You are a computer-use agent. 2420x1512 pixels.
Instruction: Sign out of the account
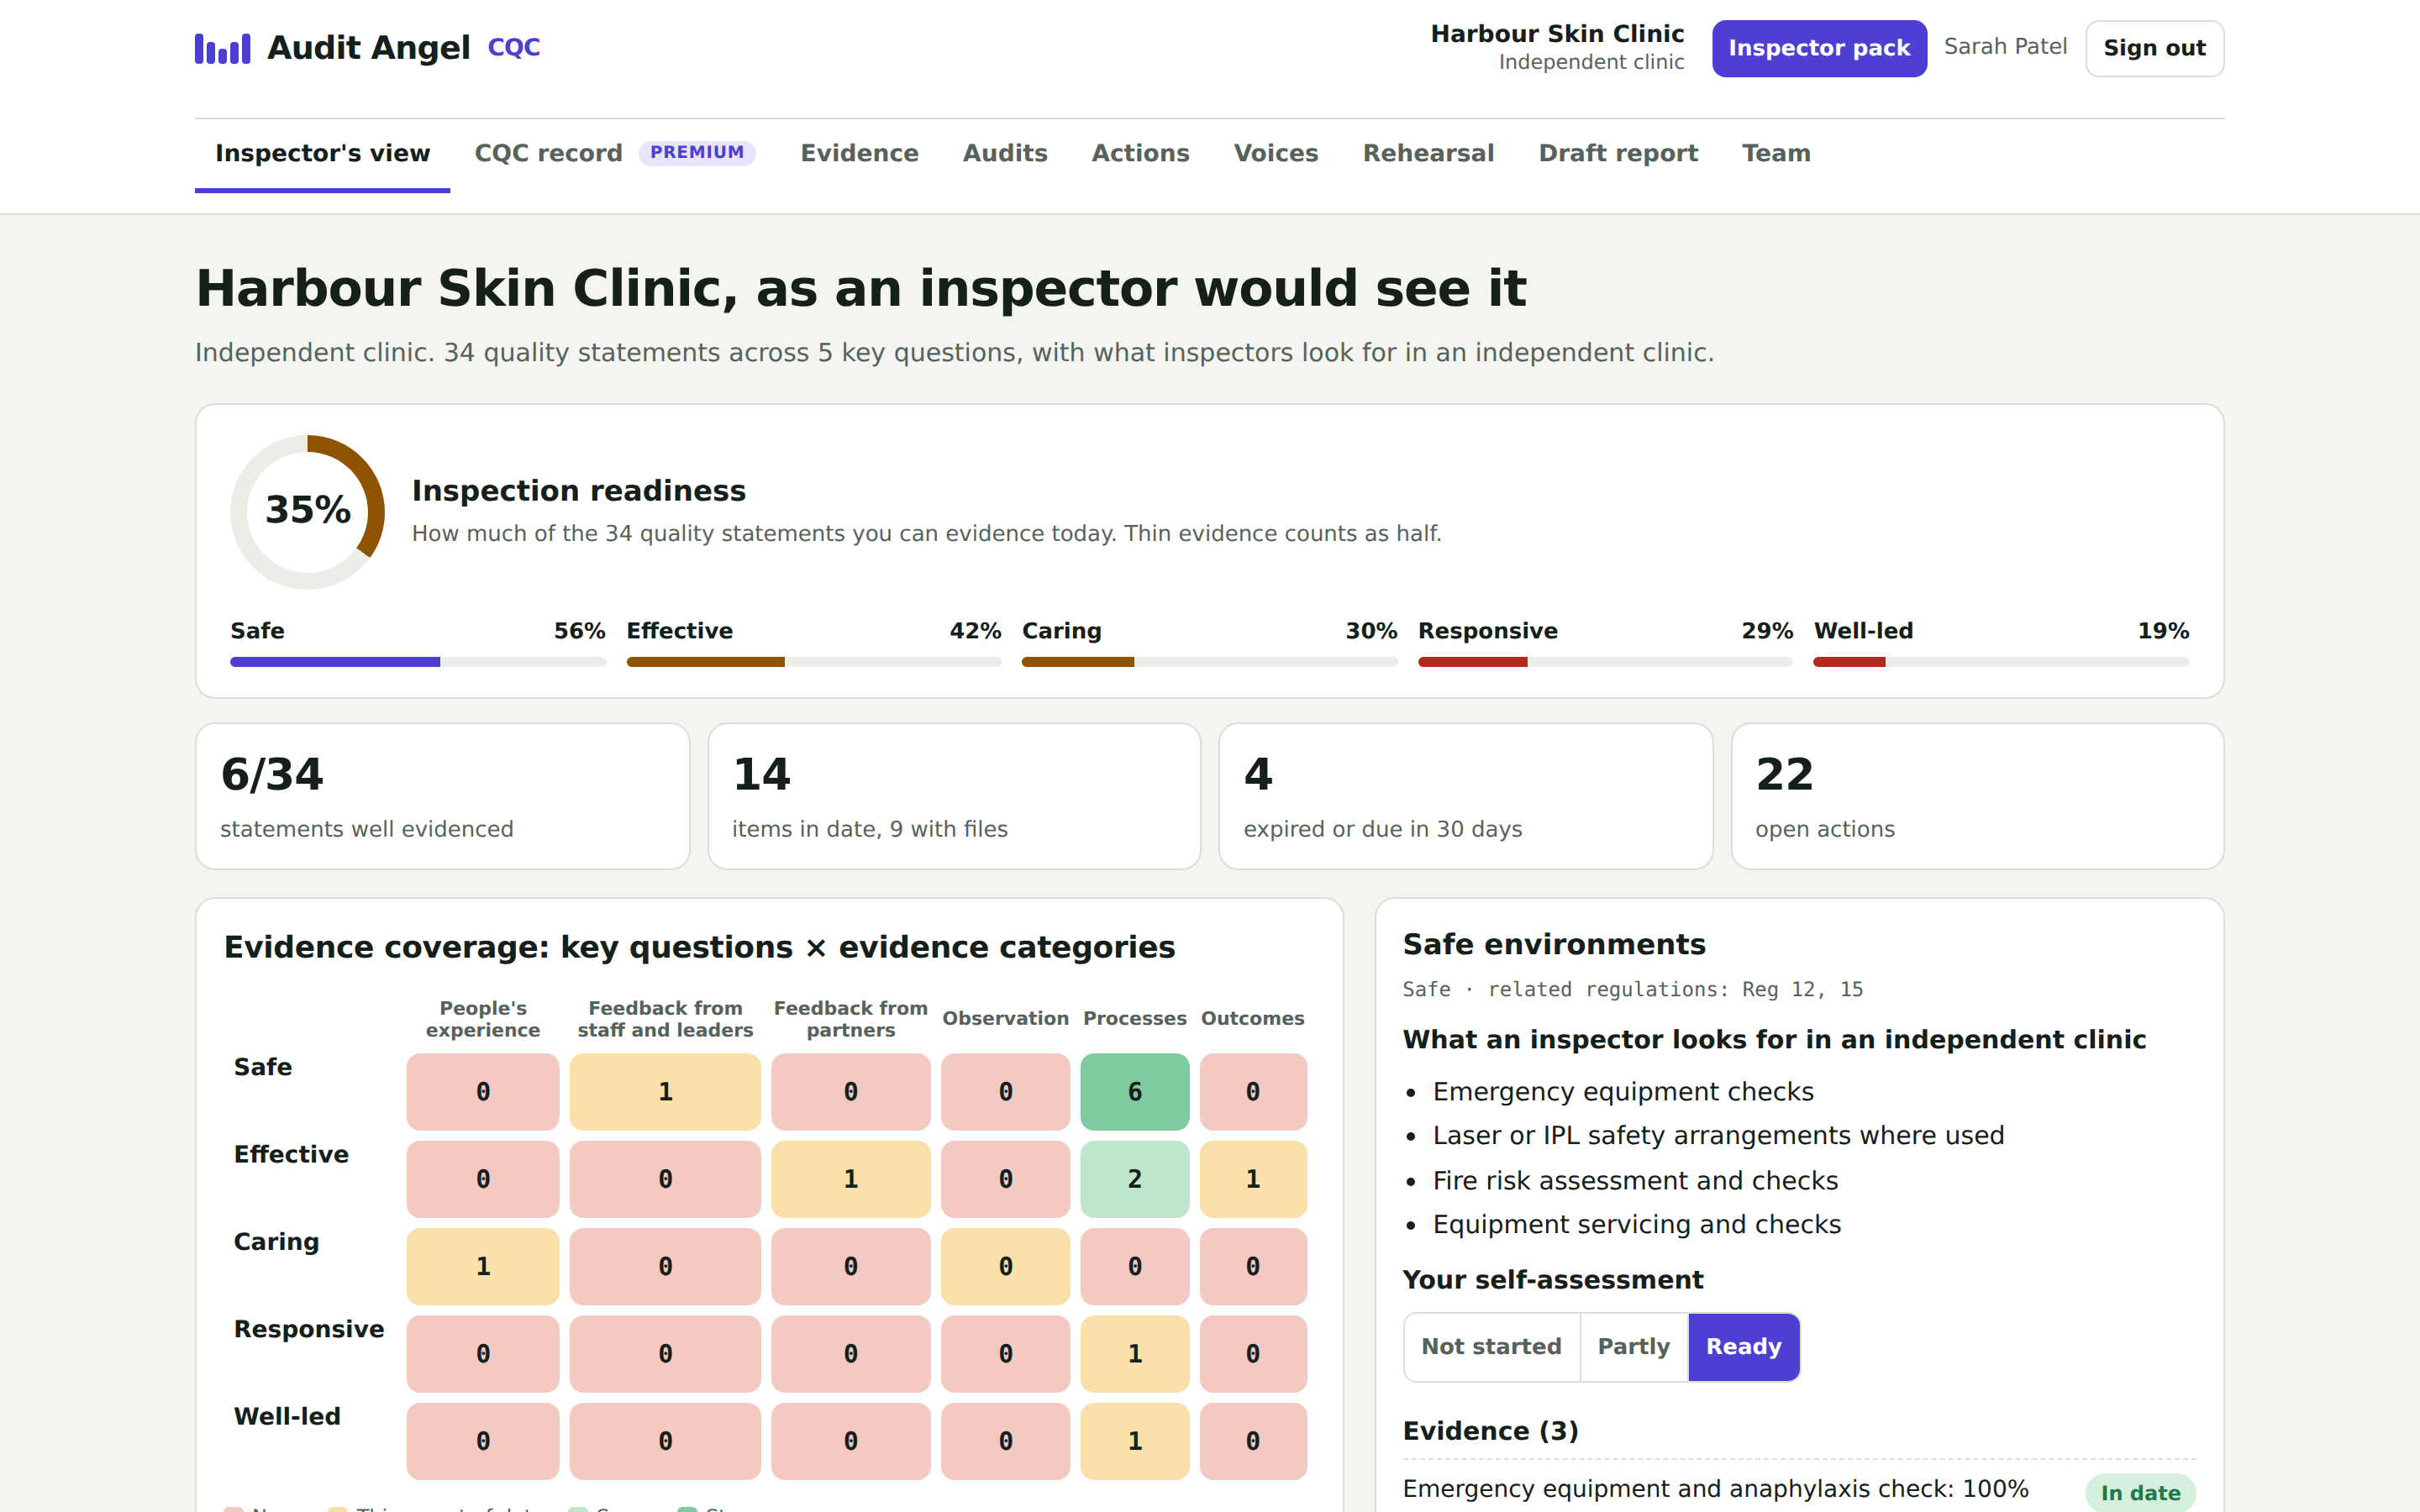(x=2154, y=48)
